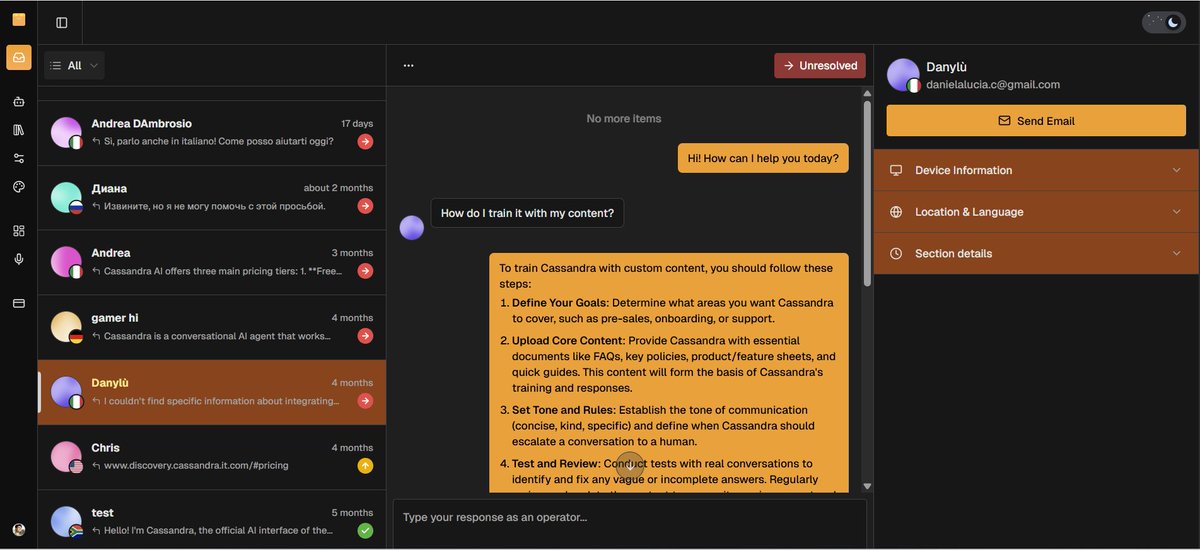
Task: Open the library books icon in the sidebar
Action: point(19,130)
